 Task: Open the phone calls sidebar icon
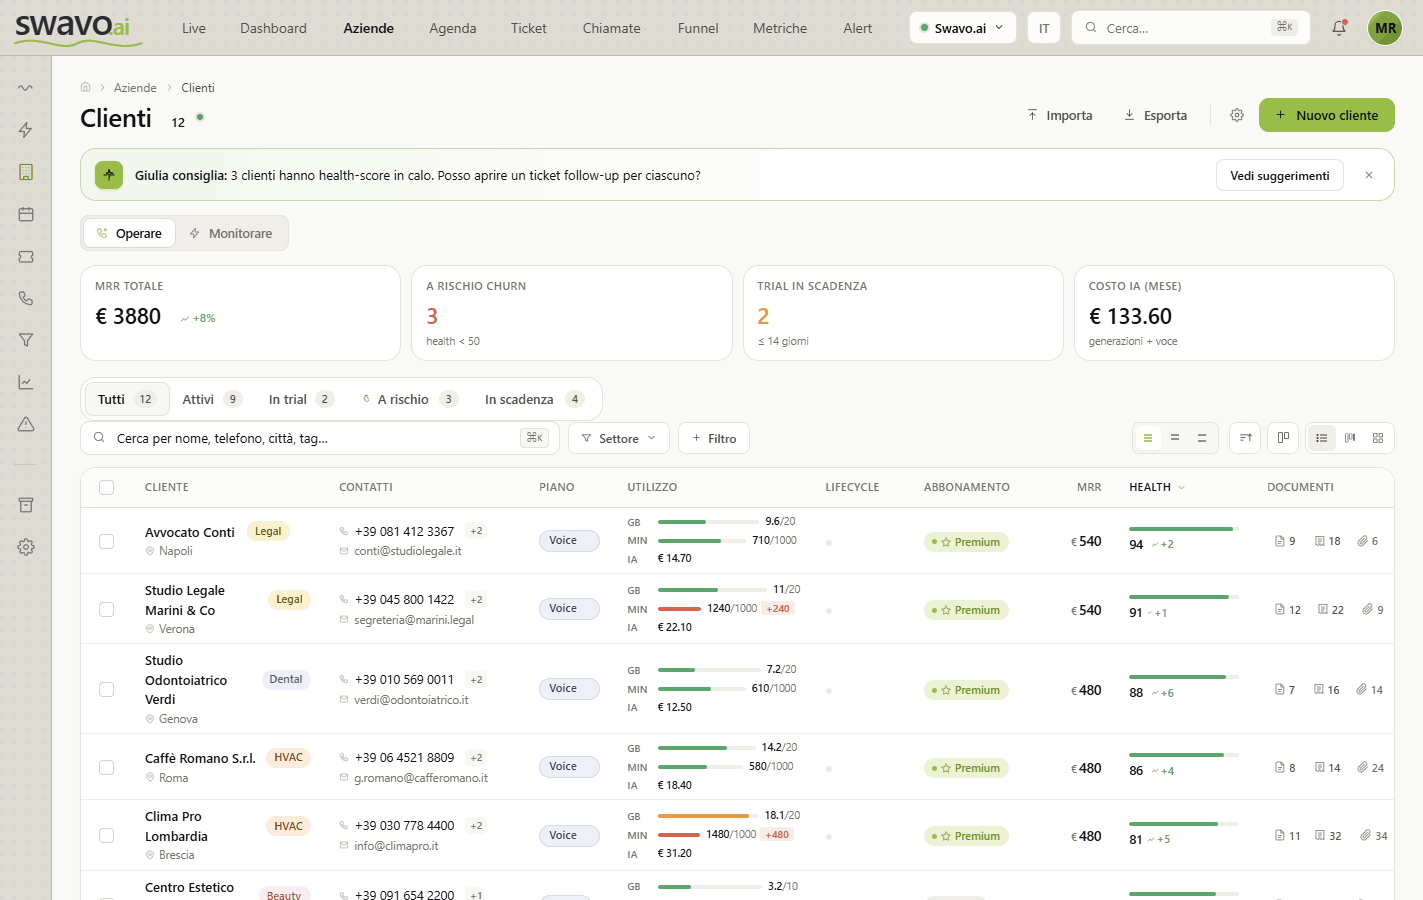click(x=26, y=298)
